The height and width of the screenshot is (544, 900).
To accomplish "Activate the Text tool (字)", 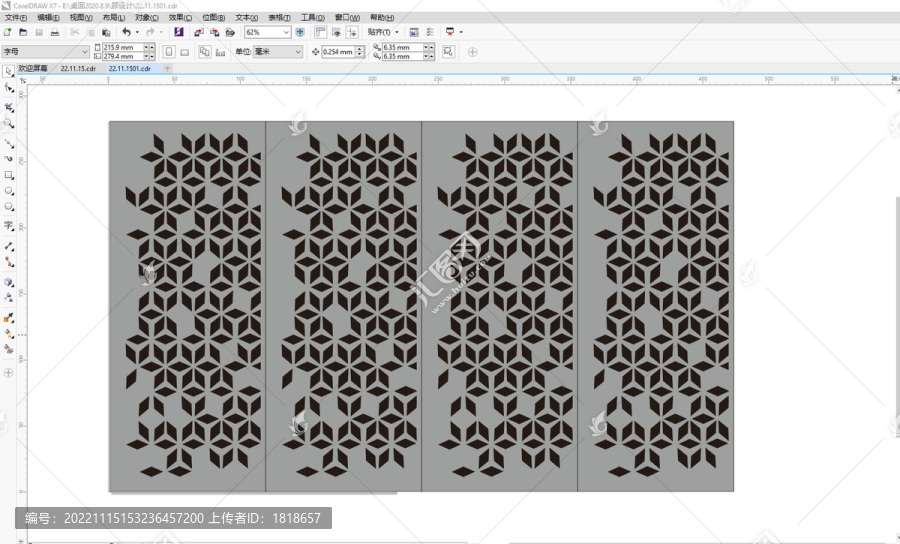I will coord(9,226).
